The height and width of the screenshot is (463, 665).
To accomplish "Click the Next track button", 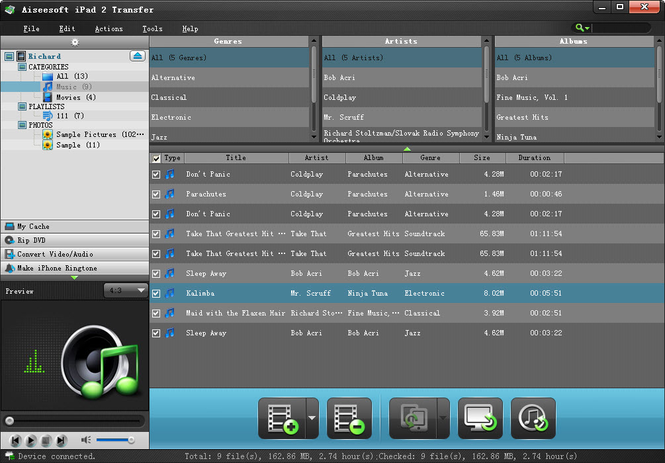I will coord(61,441).
